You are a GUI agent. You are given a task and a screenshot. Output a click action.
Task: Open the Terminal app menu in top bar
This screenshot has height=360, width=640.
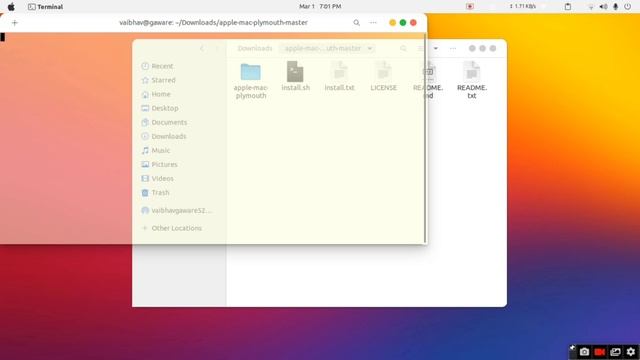click(45, 7)
